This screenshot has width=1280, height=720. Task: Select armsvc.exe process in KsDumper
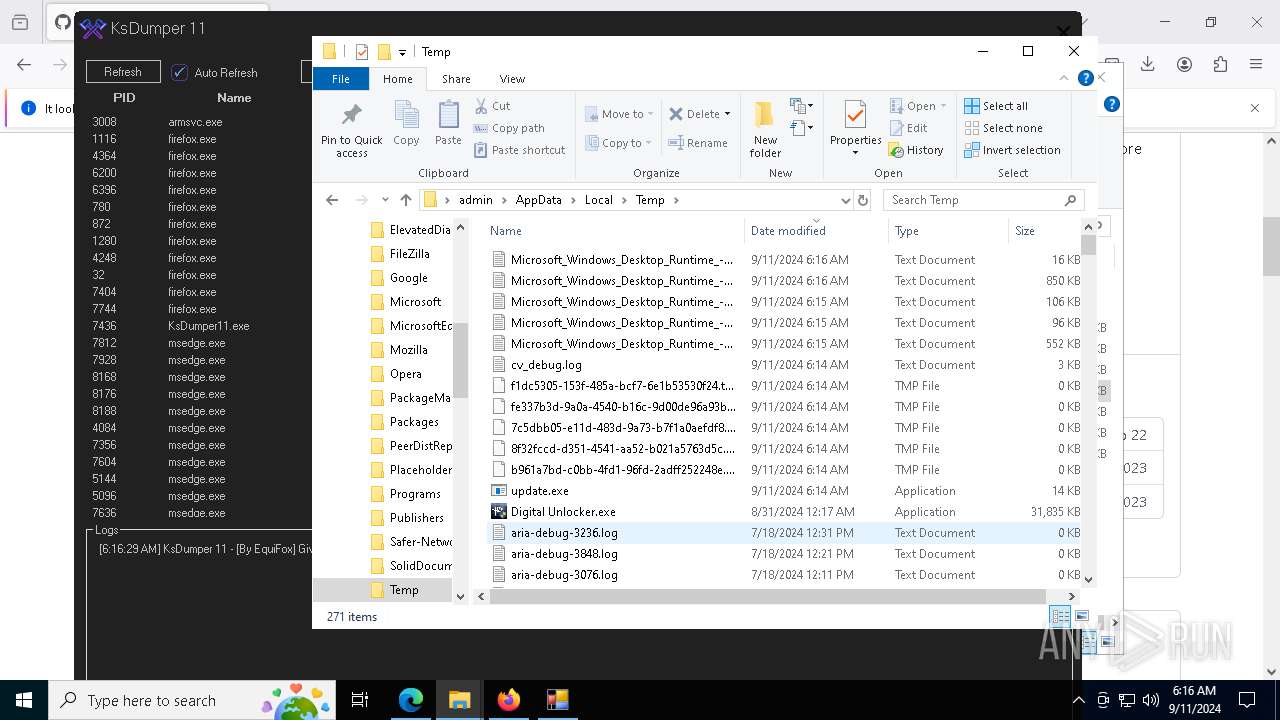tap(200, 122)
